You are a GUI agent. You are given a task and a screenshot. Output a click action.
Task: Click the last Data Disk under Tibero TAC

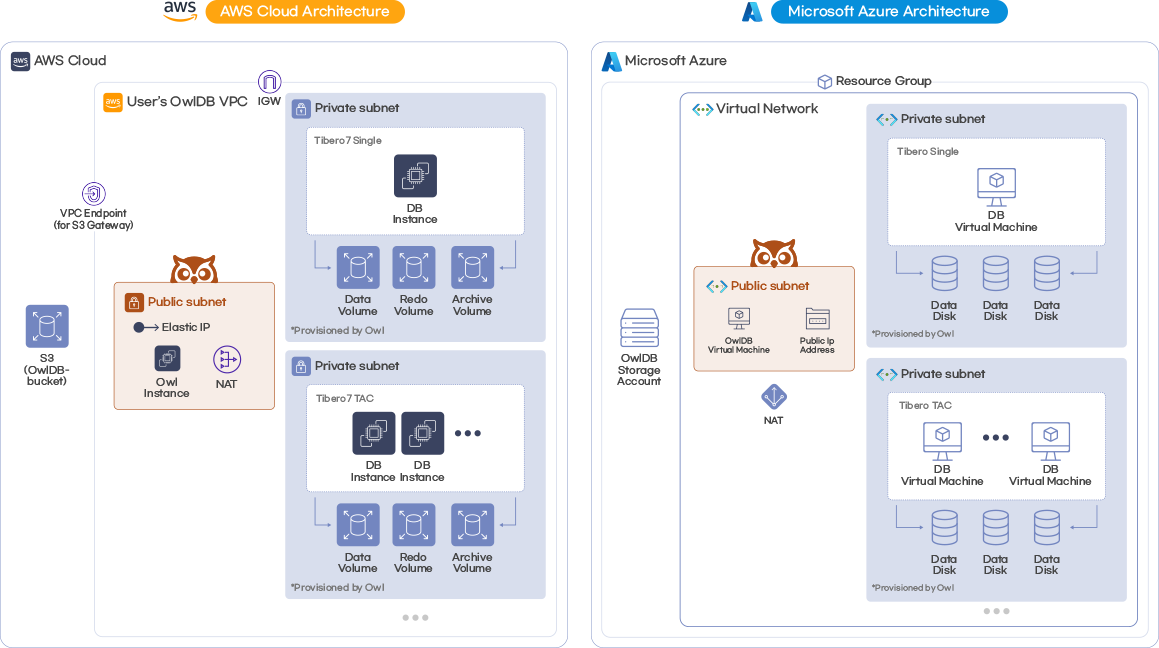tap(1047, 528)
